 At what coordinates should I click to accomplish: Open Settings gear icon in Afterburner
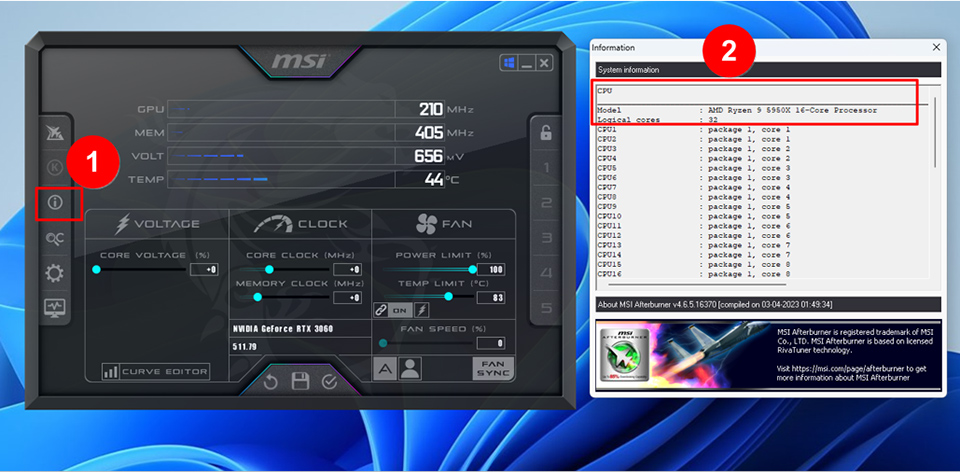pos(55,273)
